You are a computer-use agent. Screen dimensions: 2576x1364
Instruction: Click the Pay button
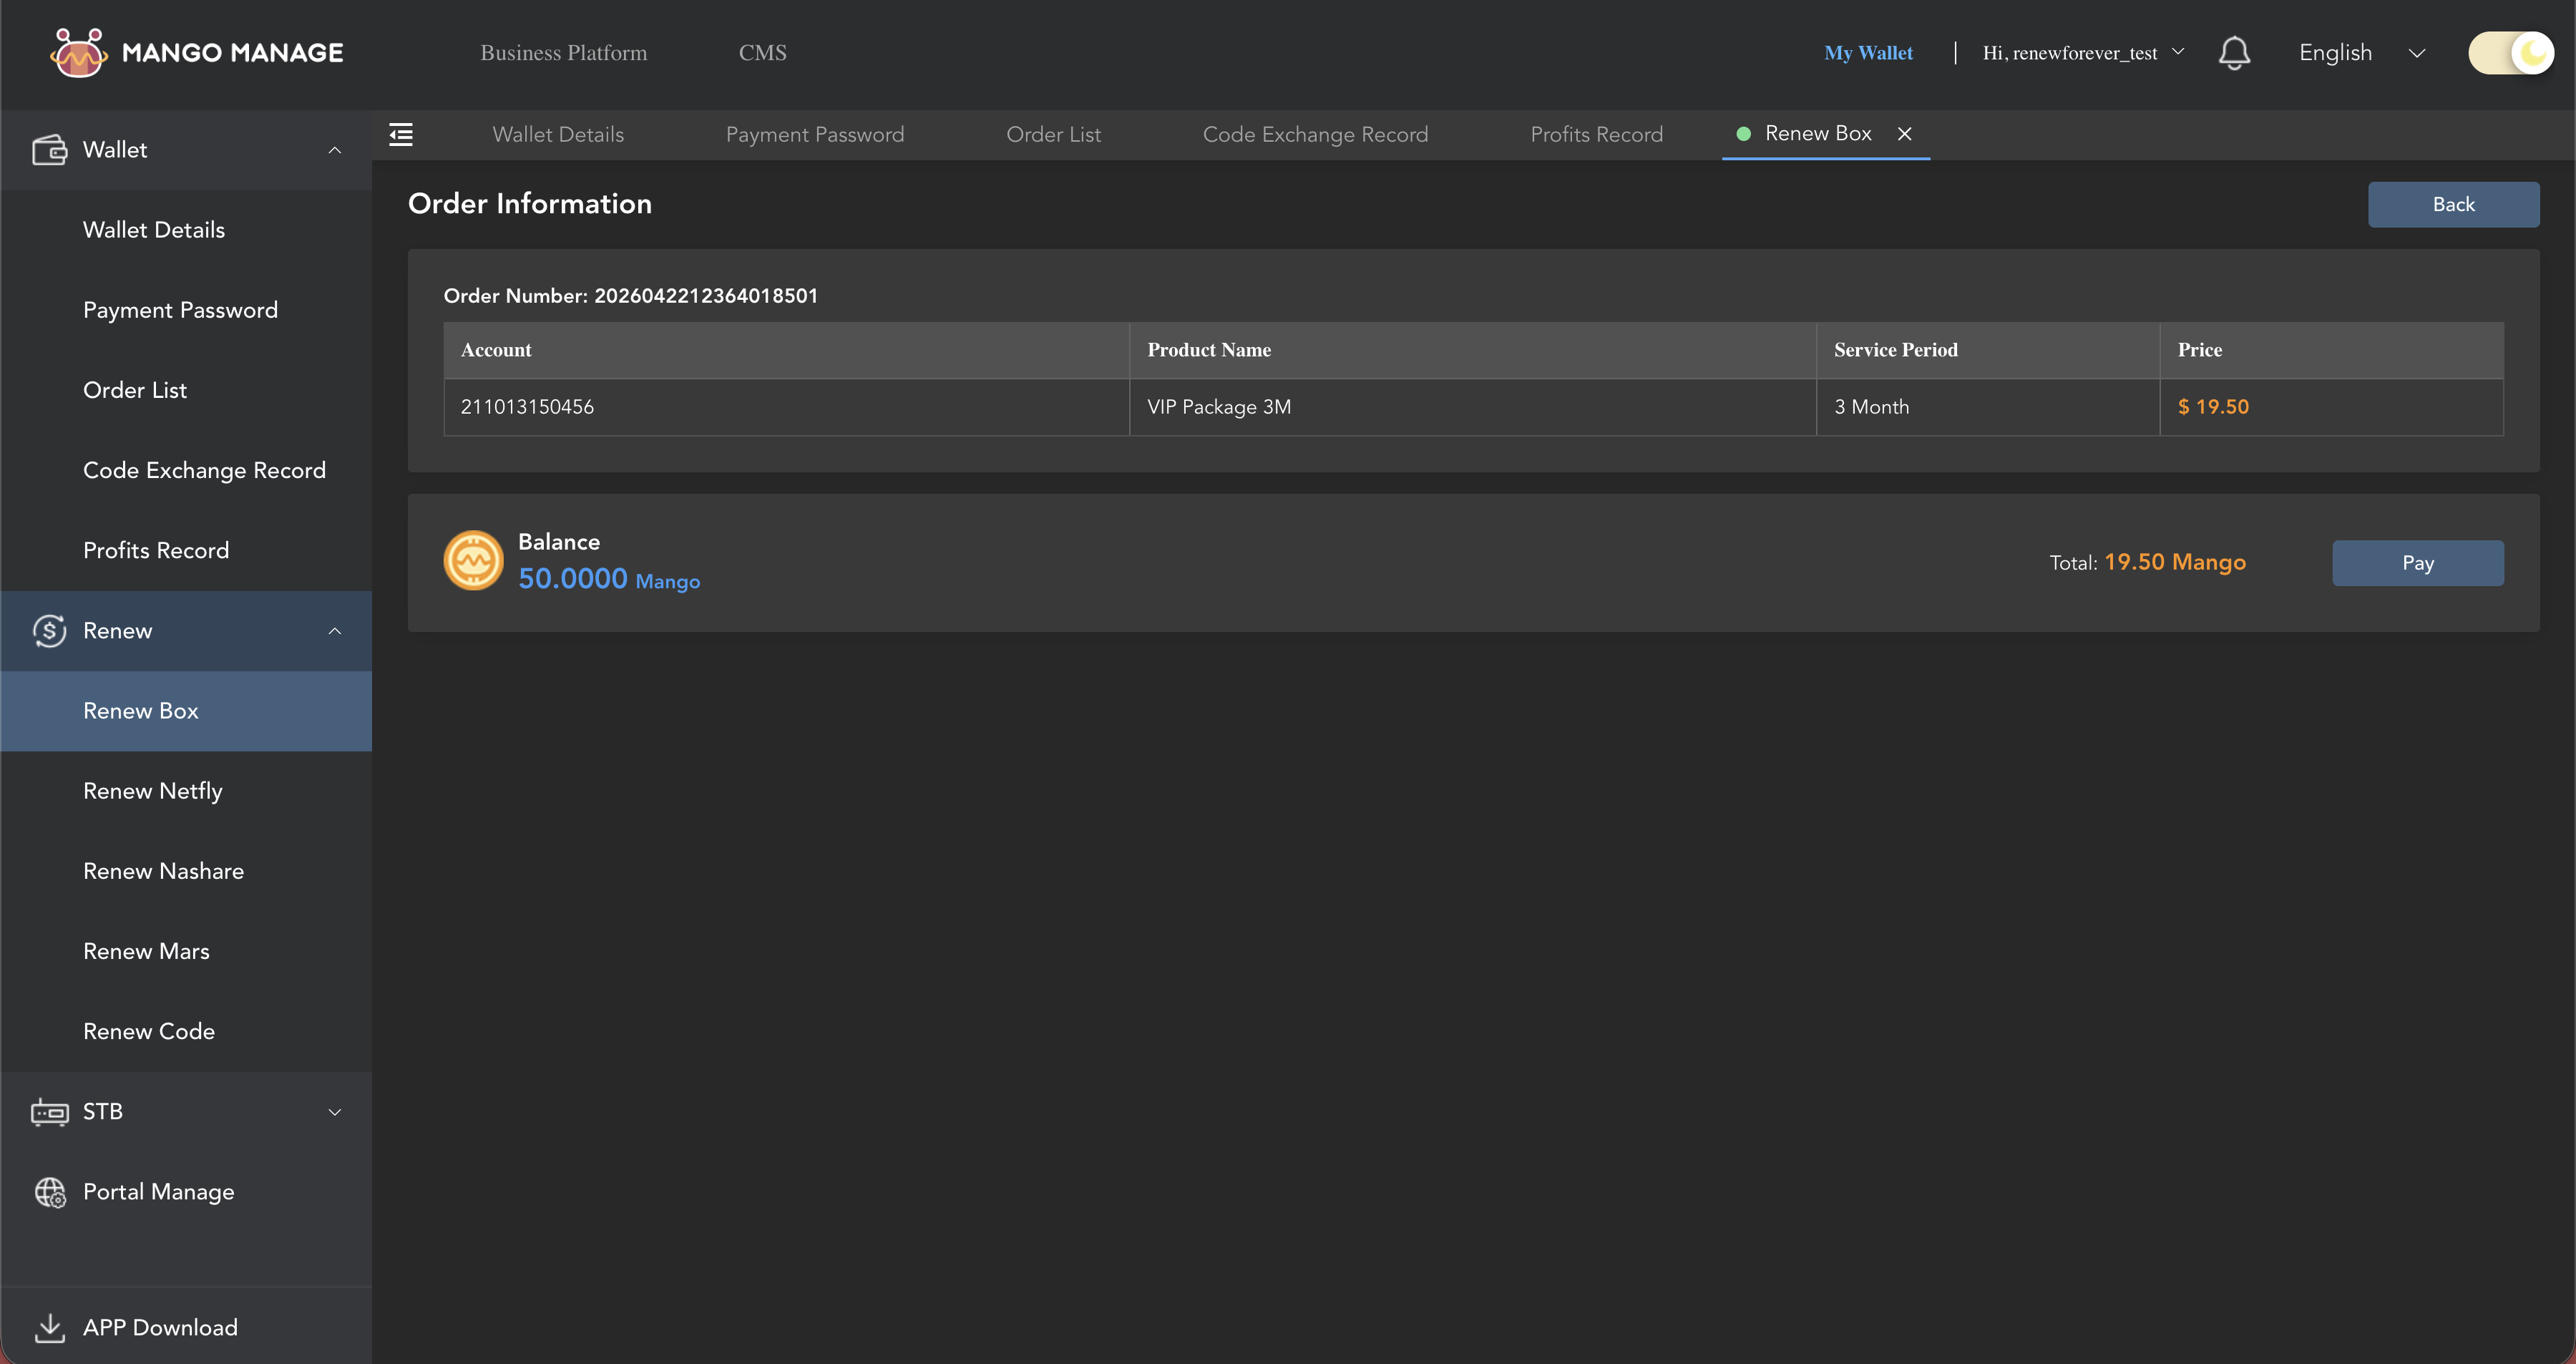click(2418, 562)
